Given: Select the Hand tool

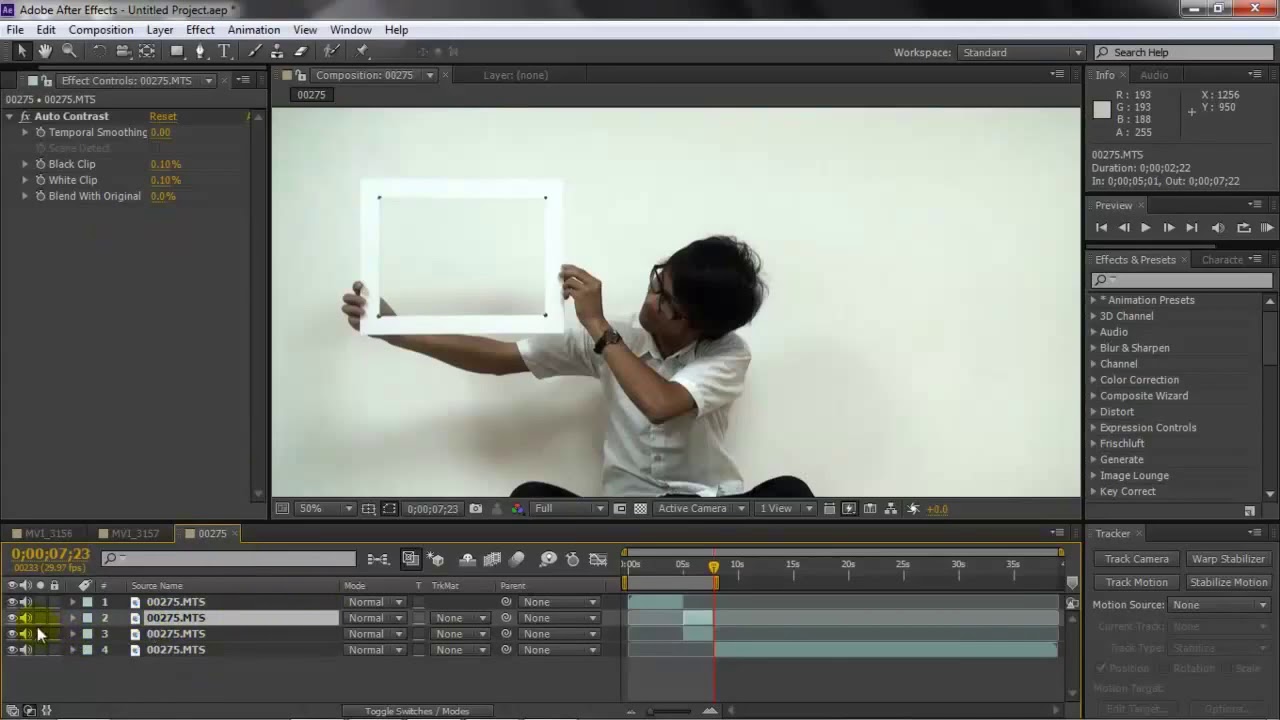Looking at the screenshot, I should (45, 52).
